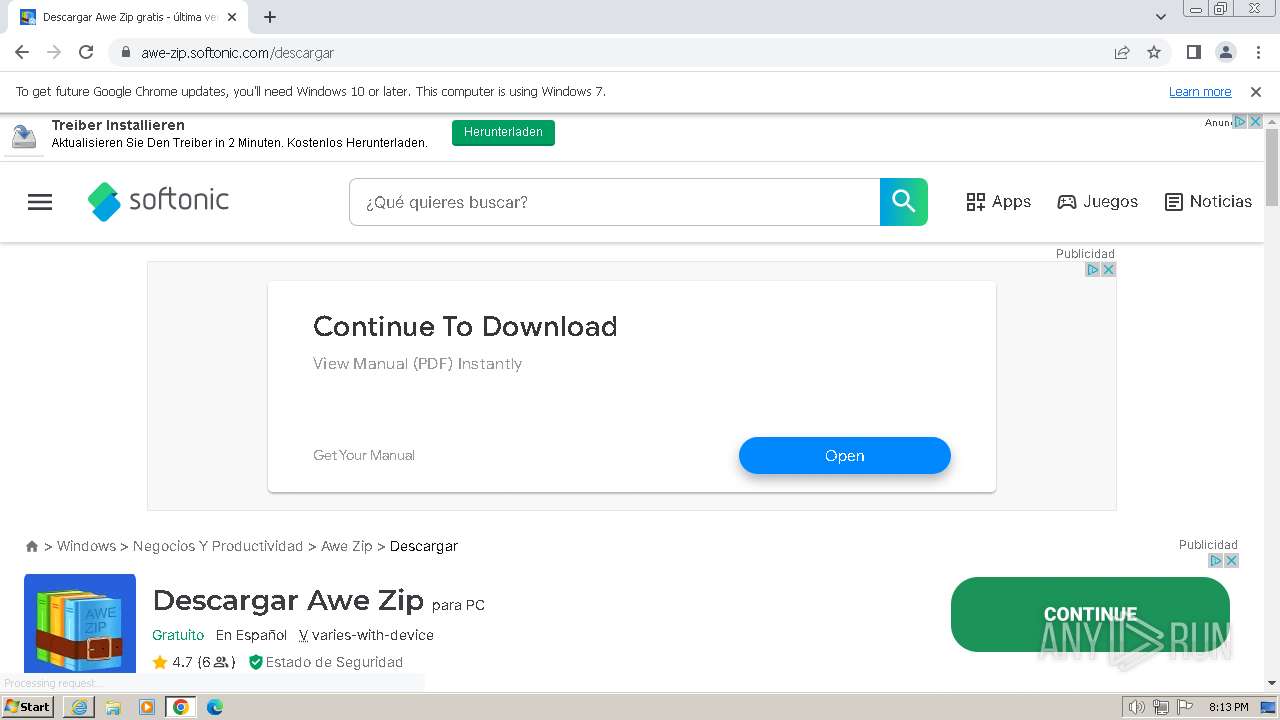This screenshot has width=1280, height=720.
Task: Open the Treiber Installieren ad icon
Action: [x=24, y=137]
